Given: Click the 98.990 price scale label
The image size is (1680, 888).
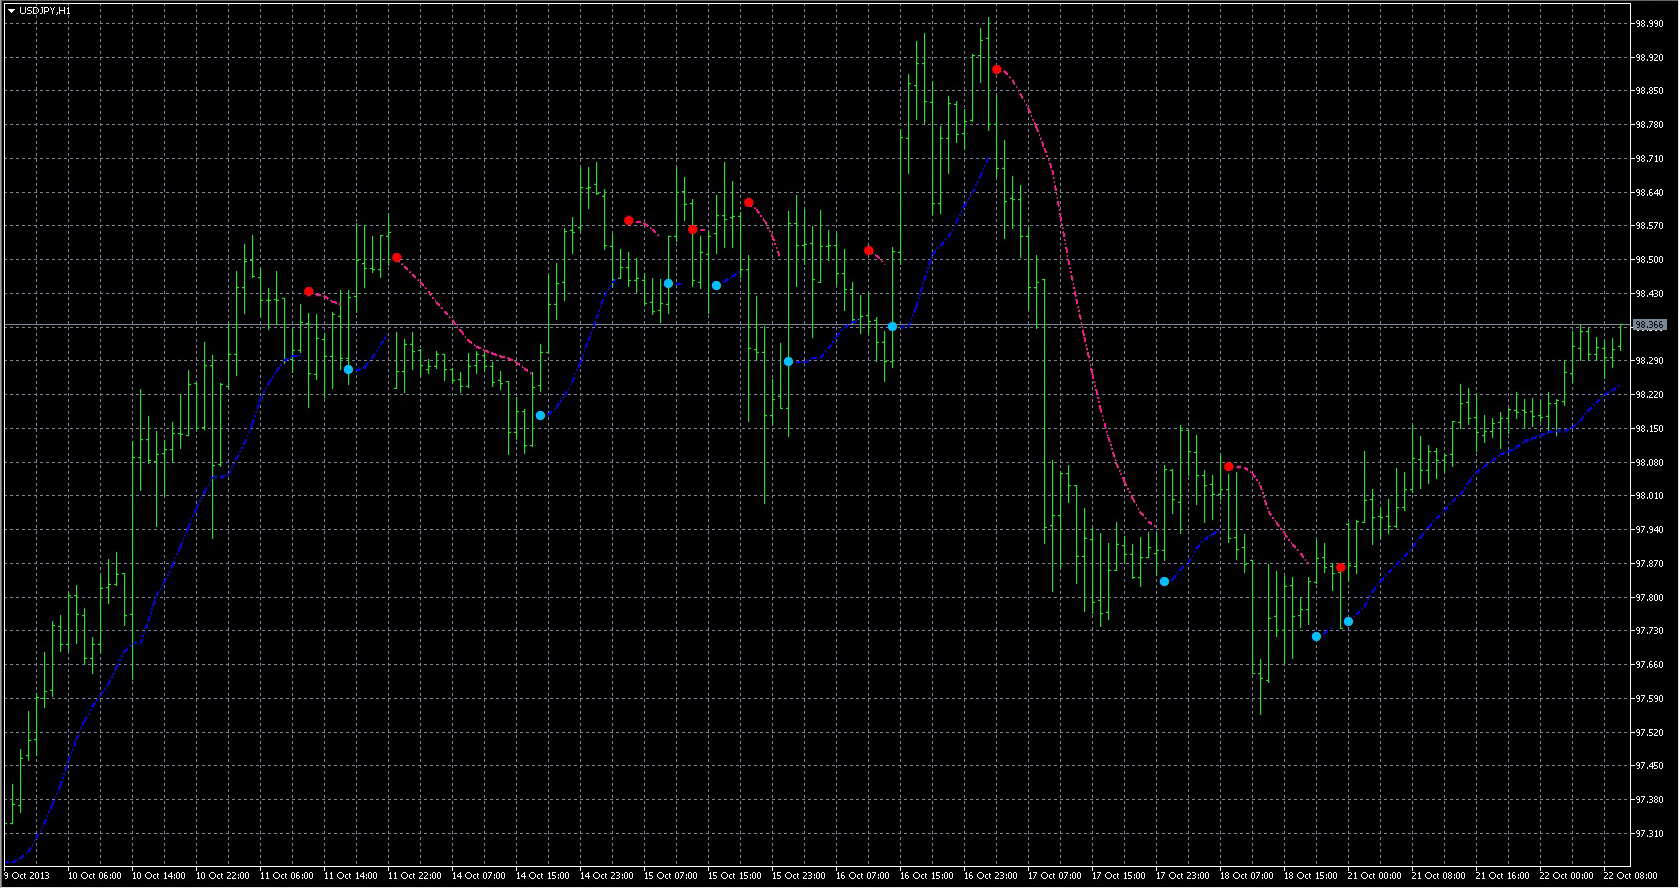Looking at the screenshot, I should 1649,24.
